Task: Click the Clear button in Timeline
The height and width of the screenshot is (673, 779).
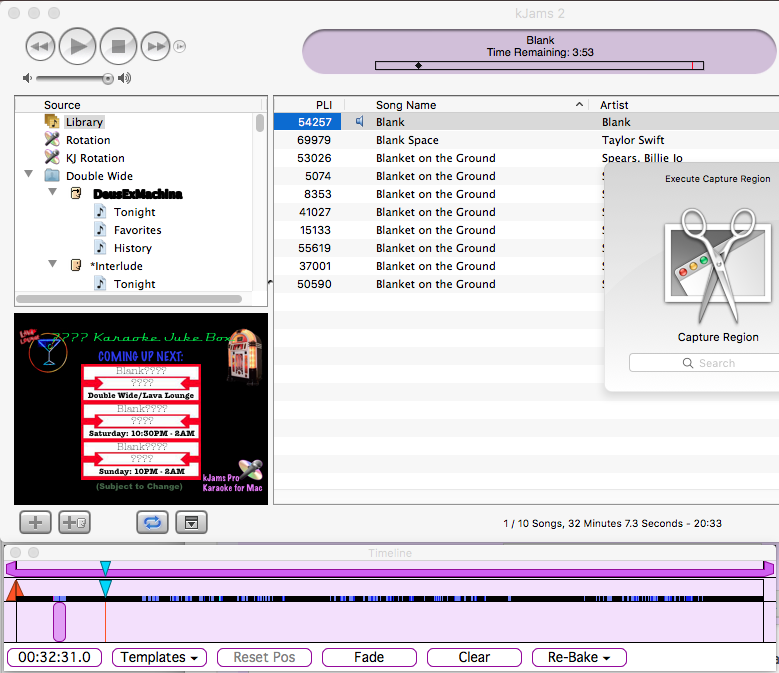Action: (x=474, y=657)
